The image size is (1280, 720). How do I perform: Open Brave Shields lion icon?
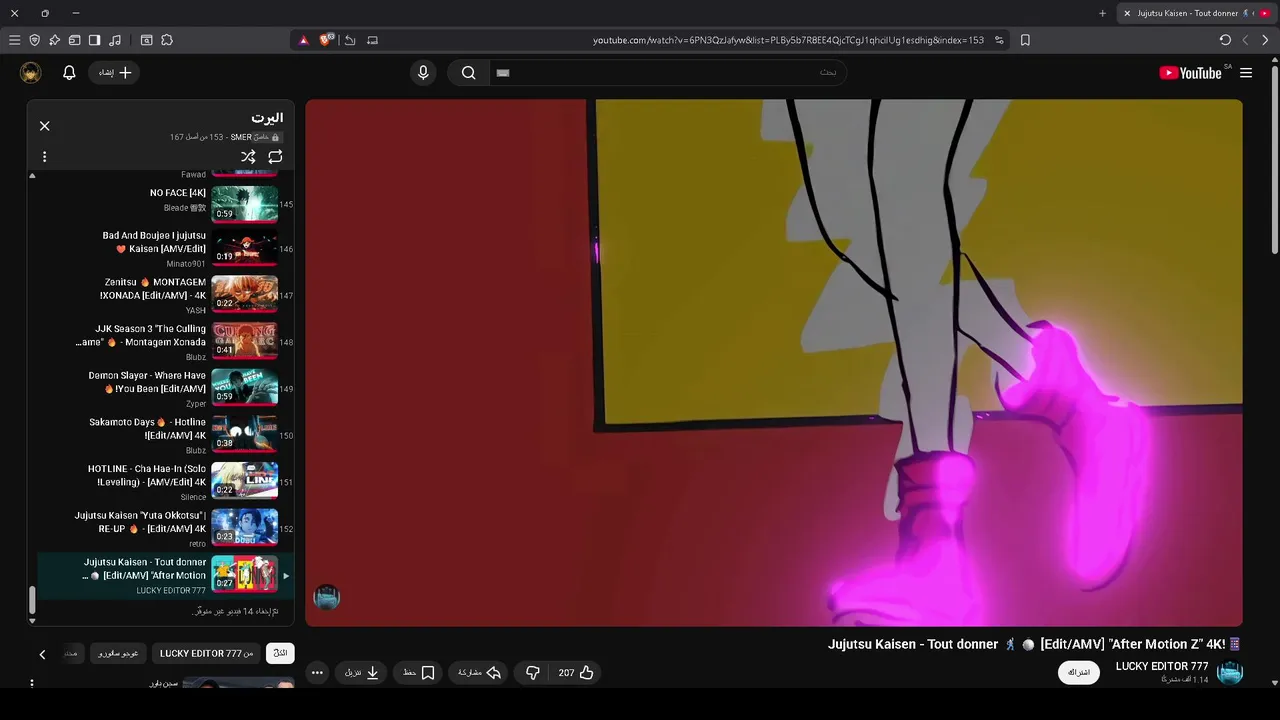325,40
